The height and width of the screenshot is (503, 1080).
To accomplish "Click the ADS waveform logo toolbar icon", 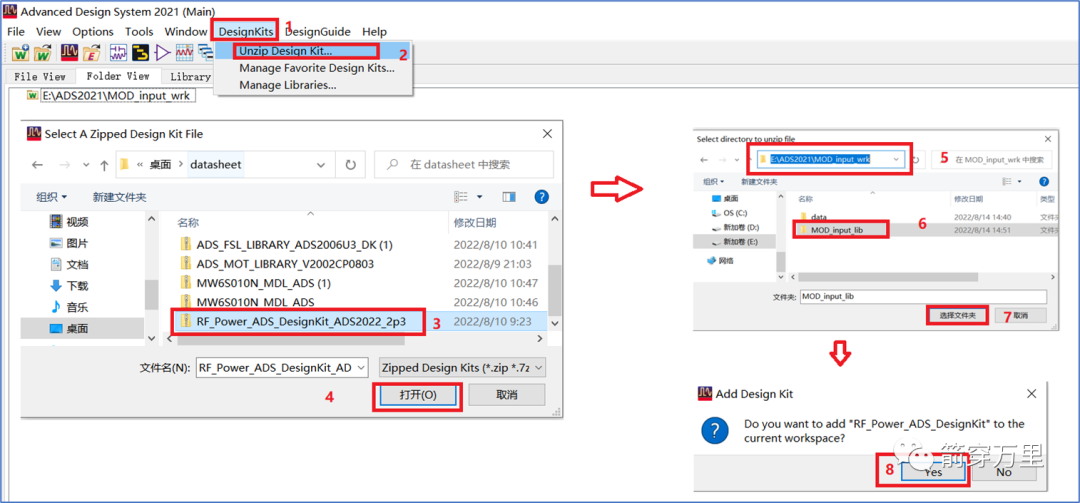I will click(x=70, y=52).
